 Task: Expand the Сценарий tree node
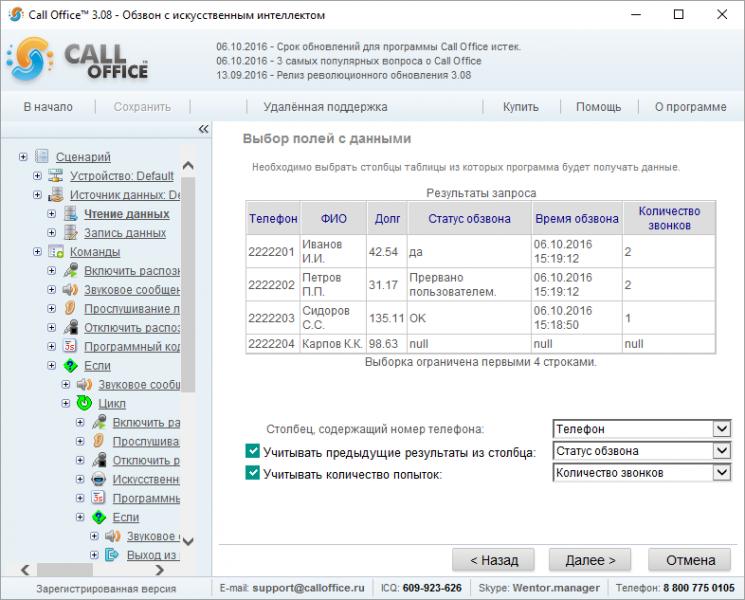click(x=23, y=157)
